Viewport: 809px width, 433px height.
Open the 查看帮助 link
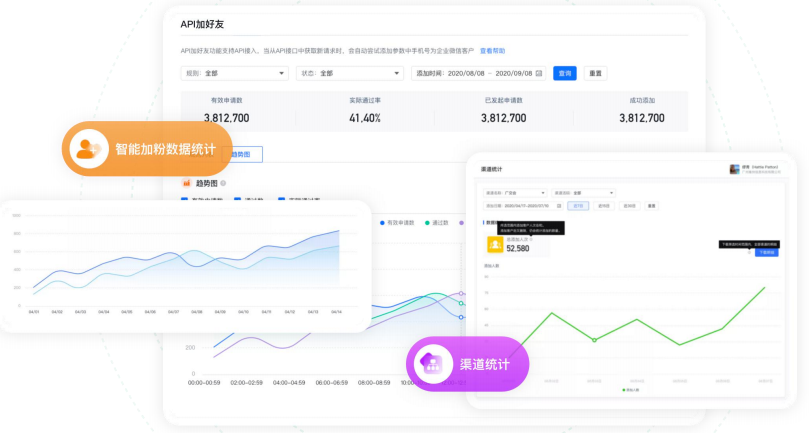click(492, 50)
